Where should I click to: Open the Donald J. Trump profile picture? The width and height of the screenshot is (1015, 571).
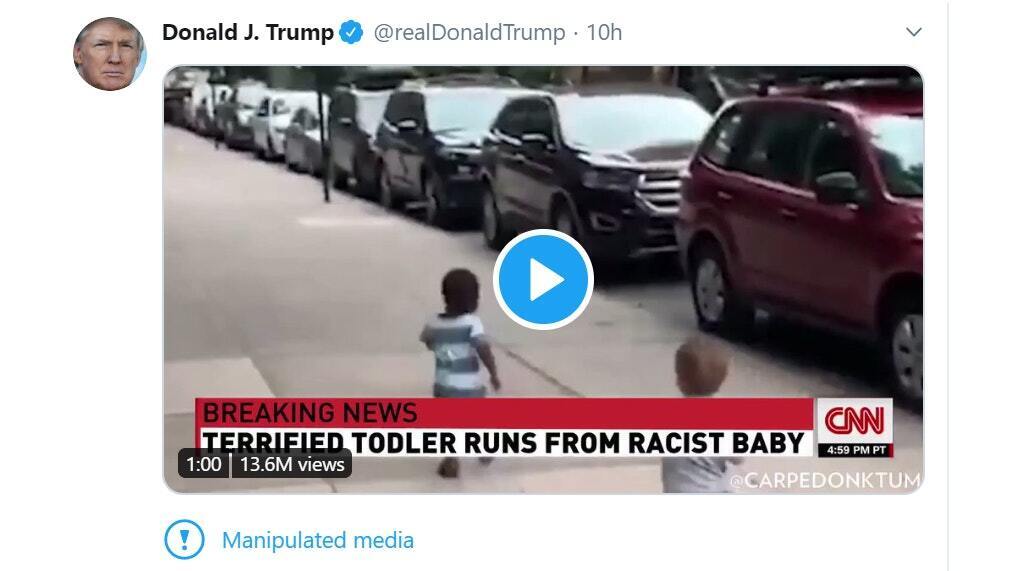click(109, 54)
